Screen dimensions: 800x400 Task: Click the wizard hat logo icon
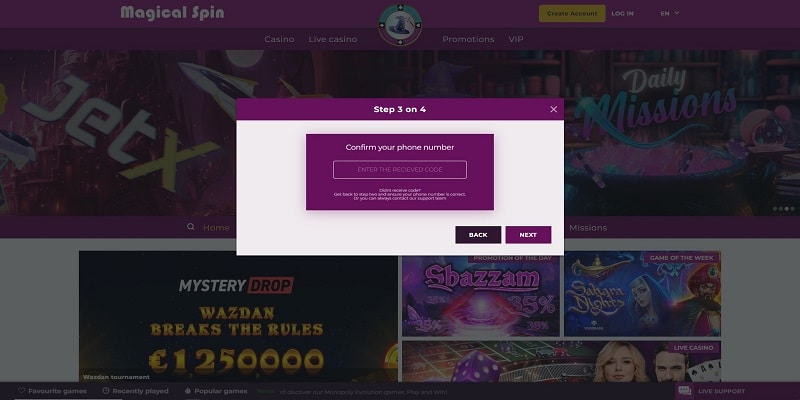400,24
